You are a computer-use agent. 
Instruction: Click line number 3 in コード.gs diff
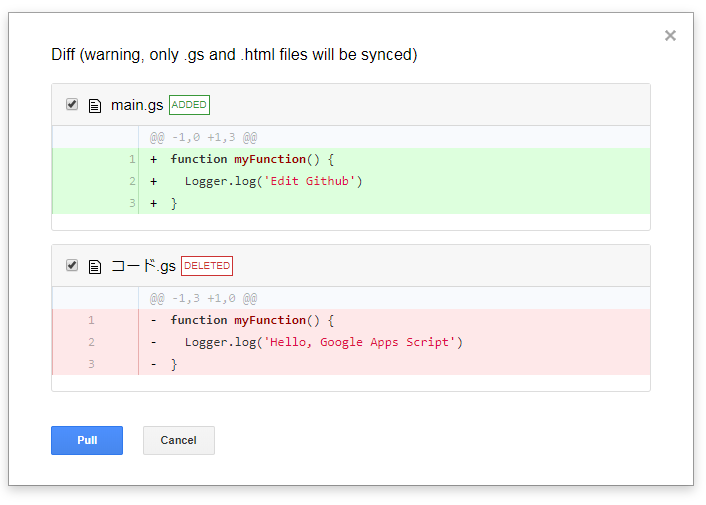click(x=91, y=364)
